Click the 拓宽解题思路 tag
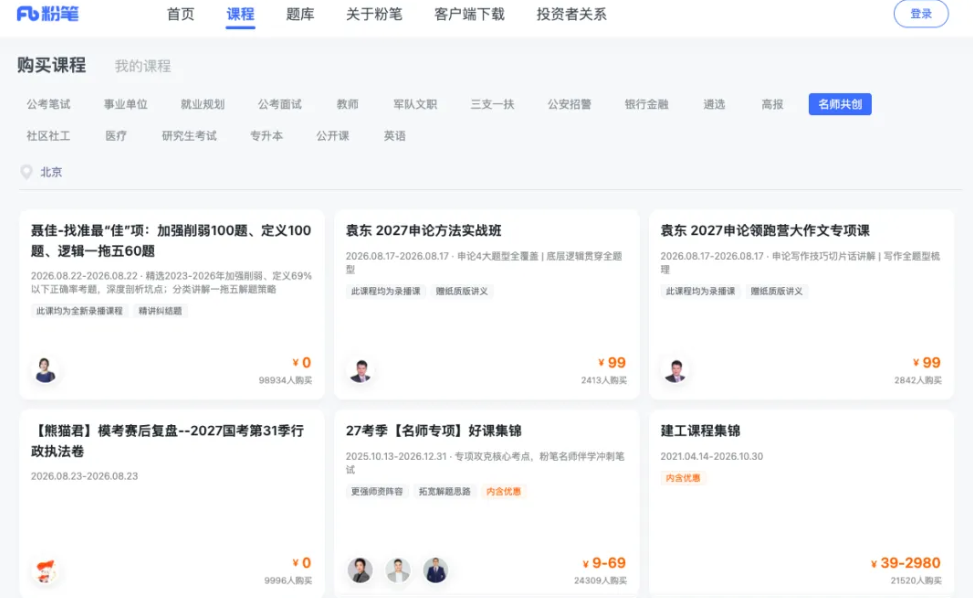 click(444, 491)
